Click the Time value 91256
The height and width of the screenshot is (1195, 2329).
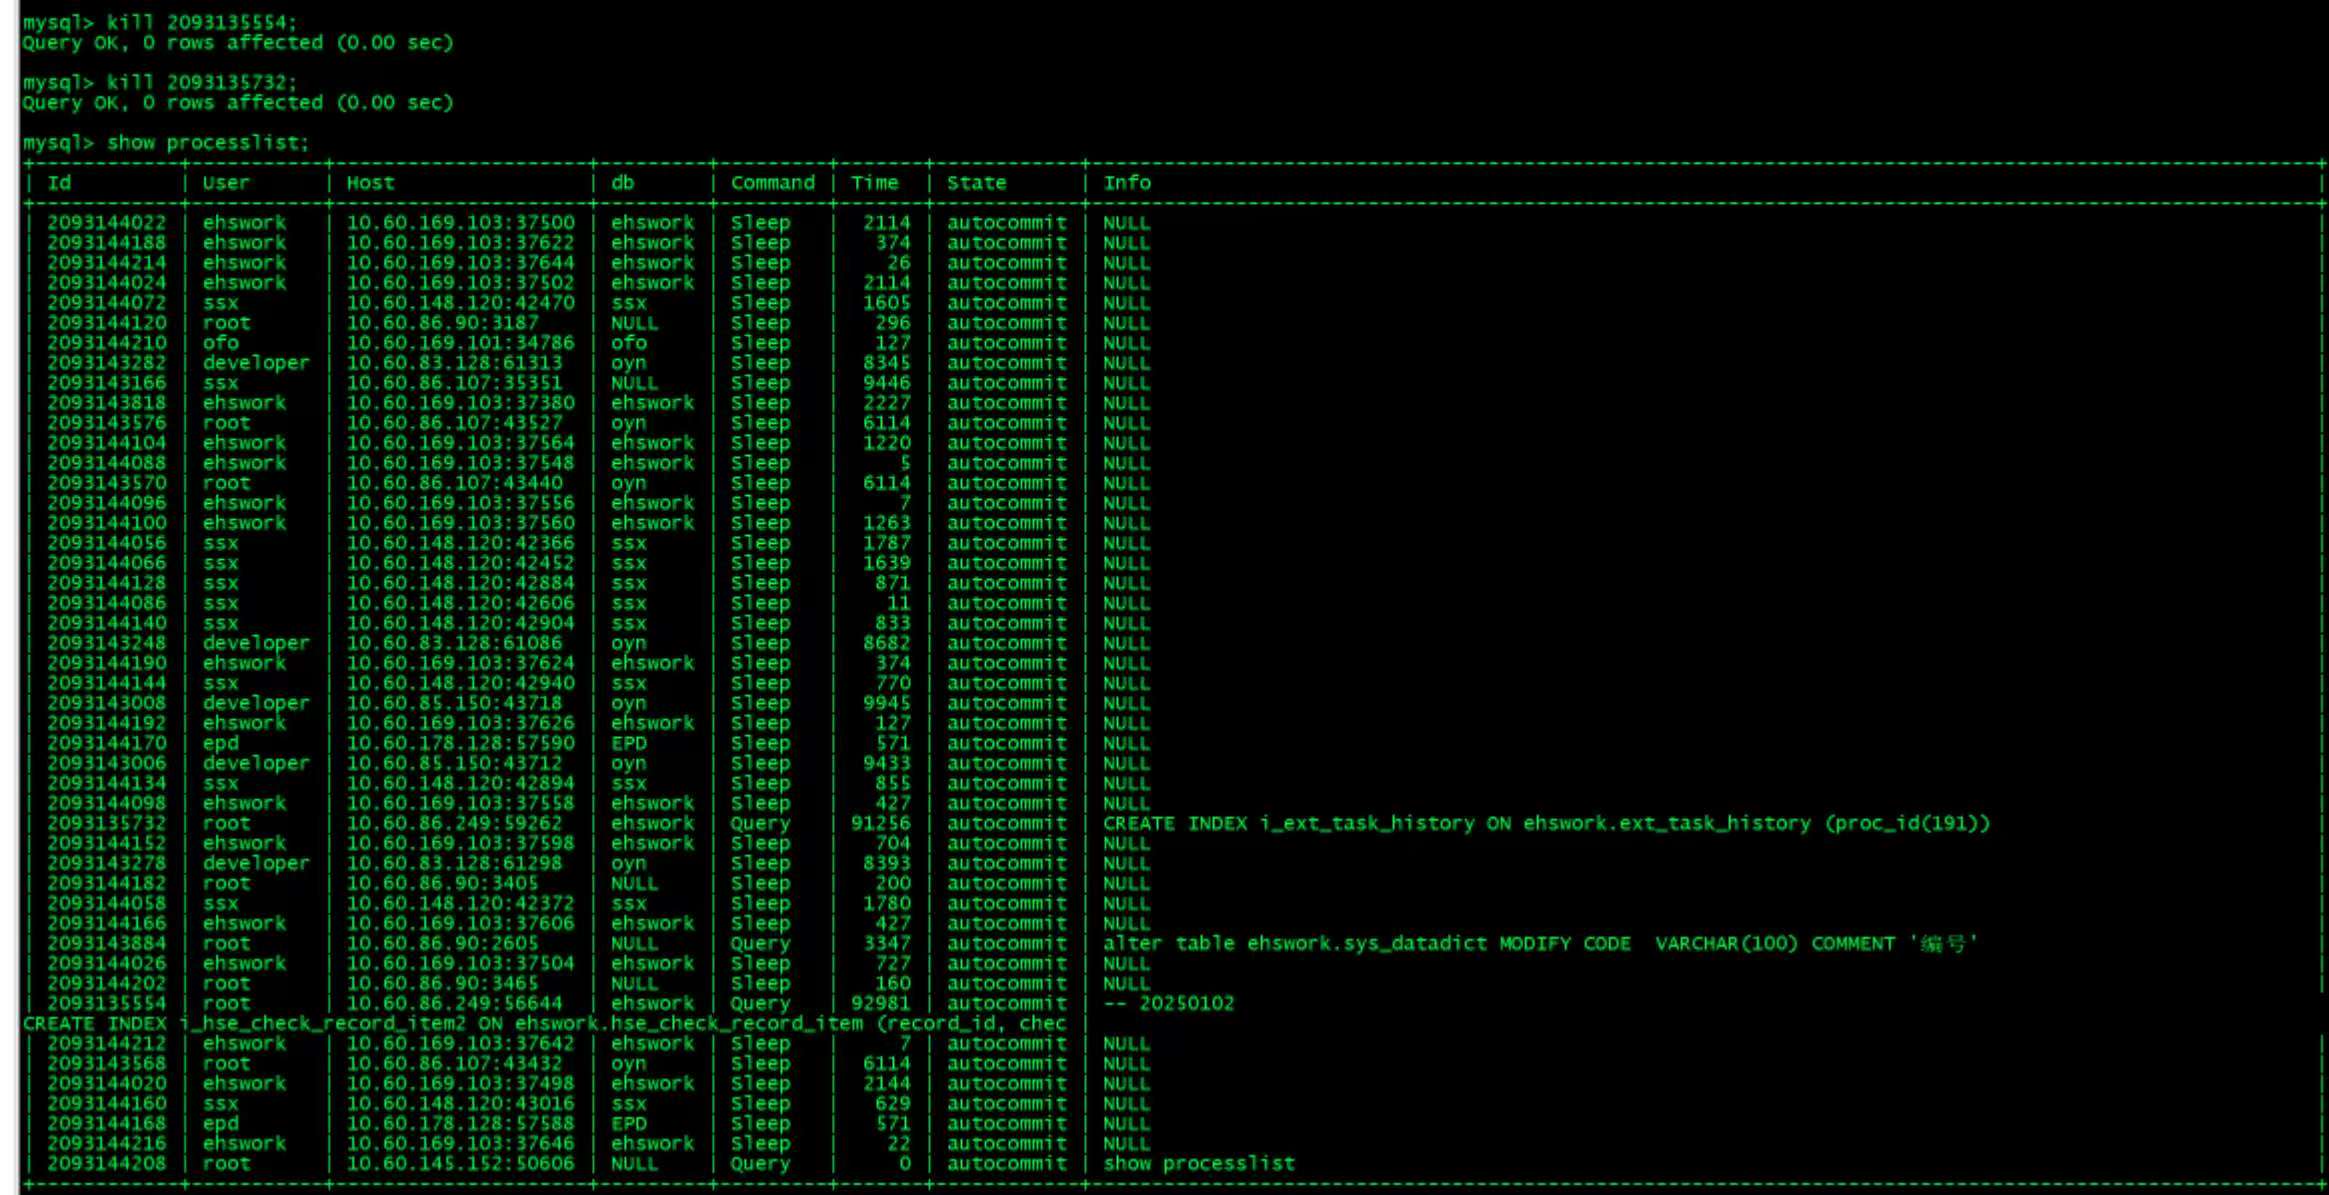coord(880,823)
